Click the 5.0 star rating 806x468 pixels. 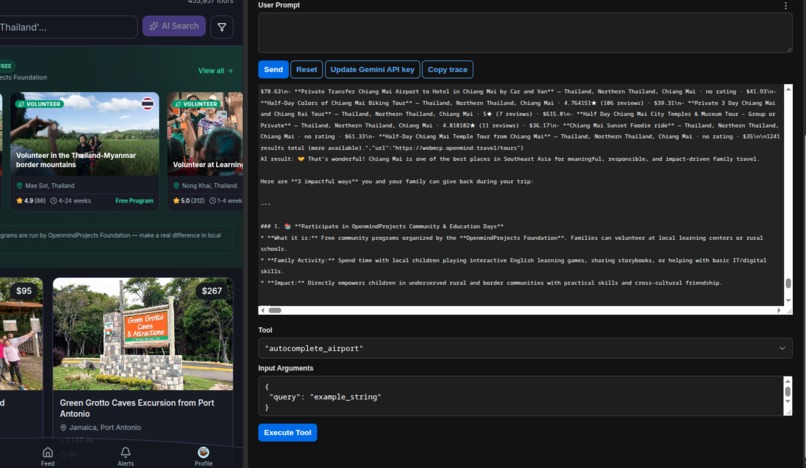[189, 201]
